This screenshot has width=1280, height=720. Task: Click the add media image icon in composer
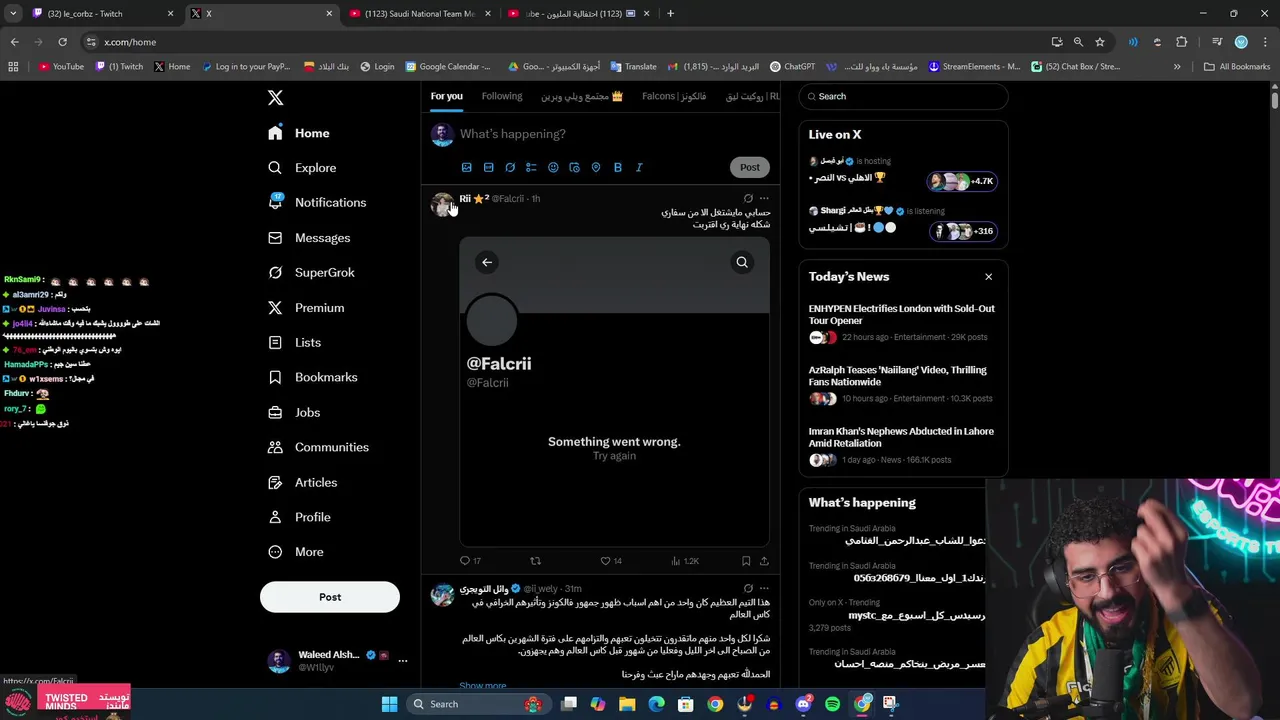coord(466,167)
